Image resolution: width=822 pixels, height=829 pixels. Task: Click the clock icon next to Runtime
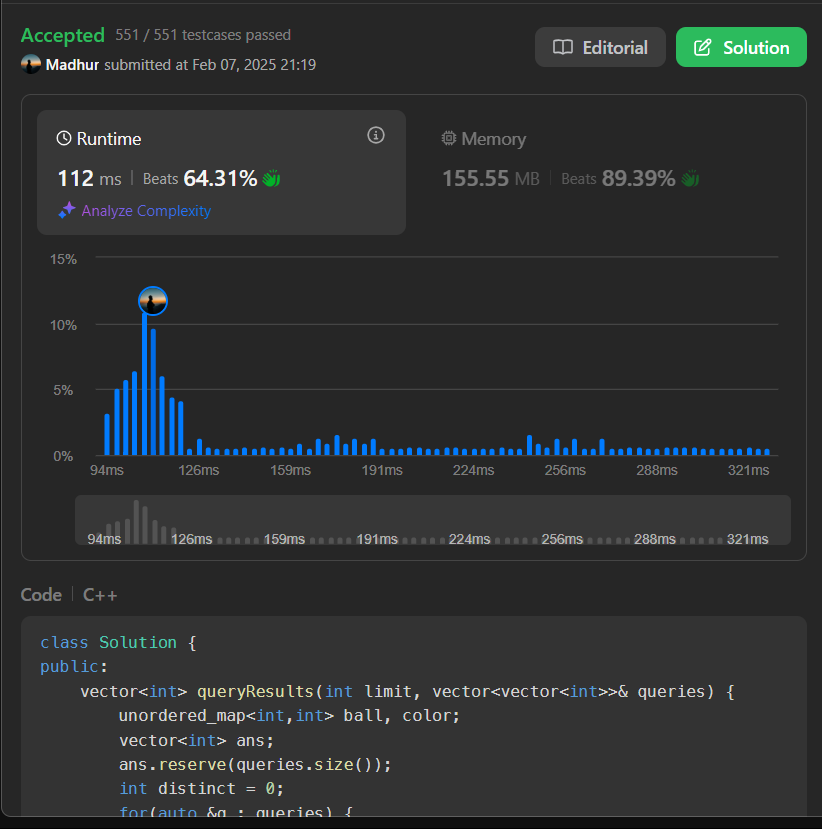pyautogui.click(x=64, y=139)
